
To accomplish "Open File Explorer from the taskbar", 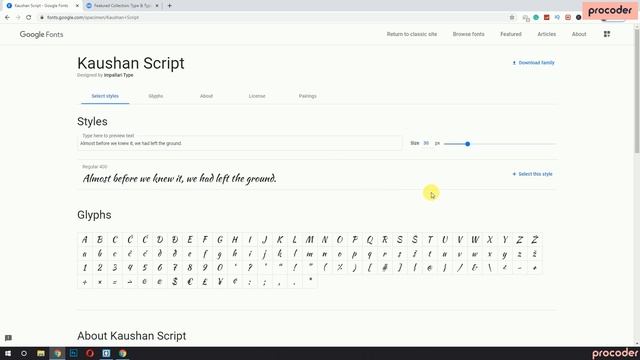I will tap(41, 353).
